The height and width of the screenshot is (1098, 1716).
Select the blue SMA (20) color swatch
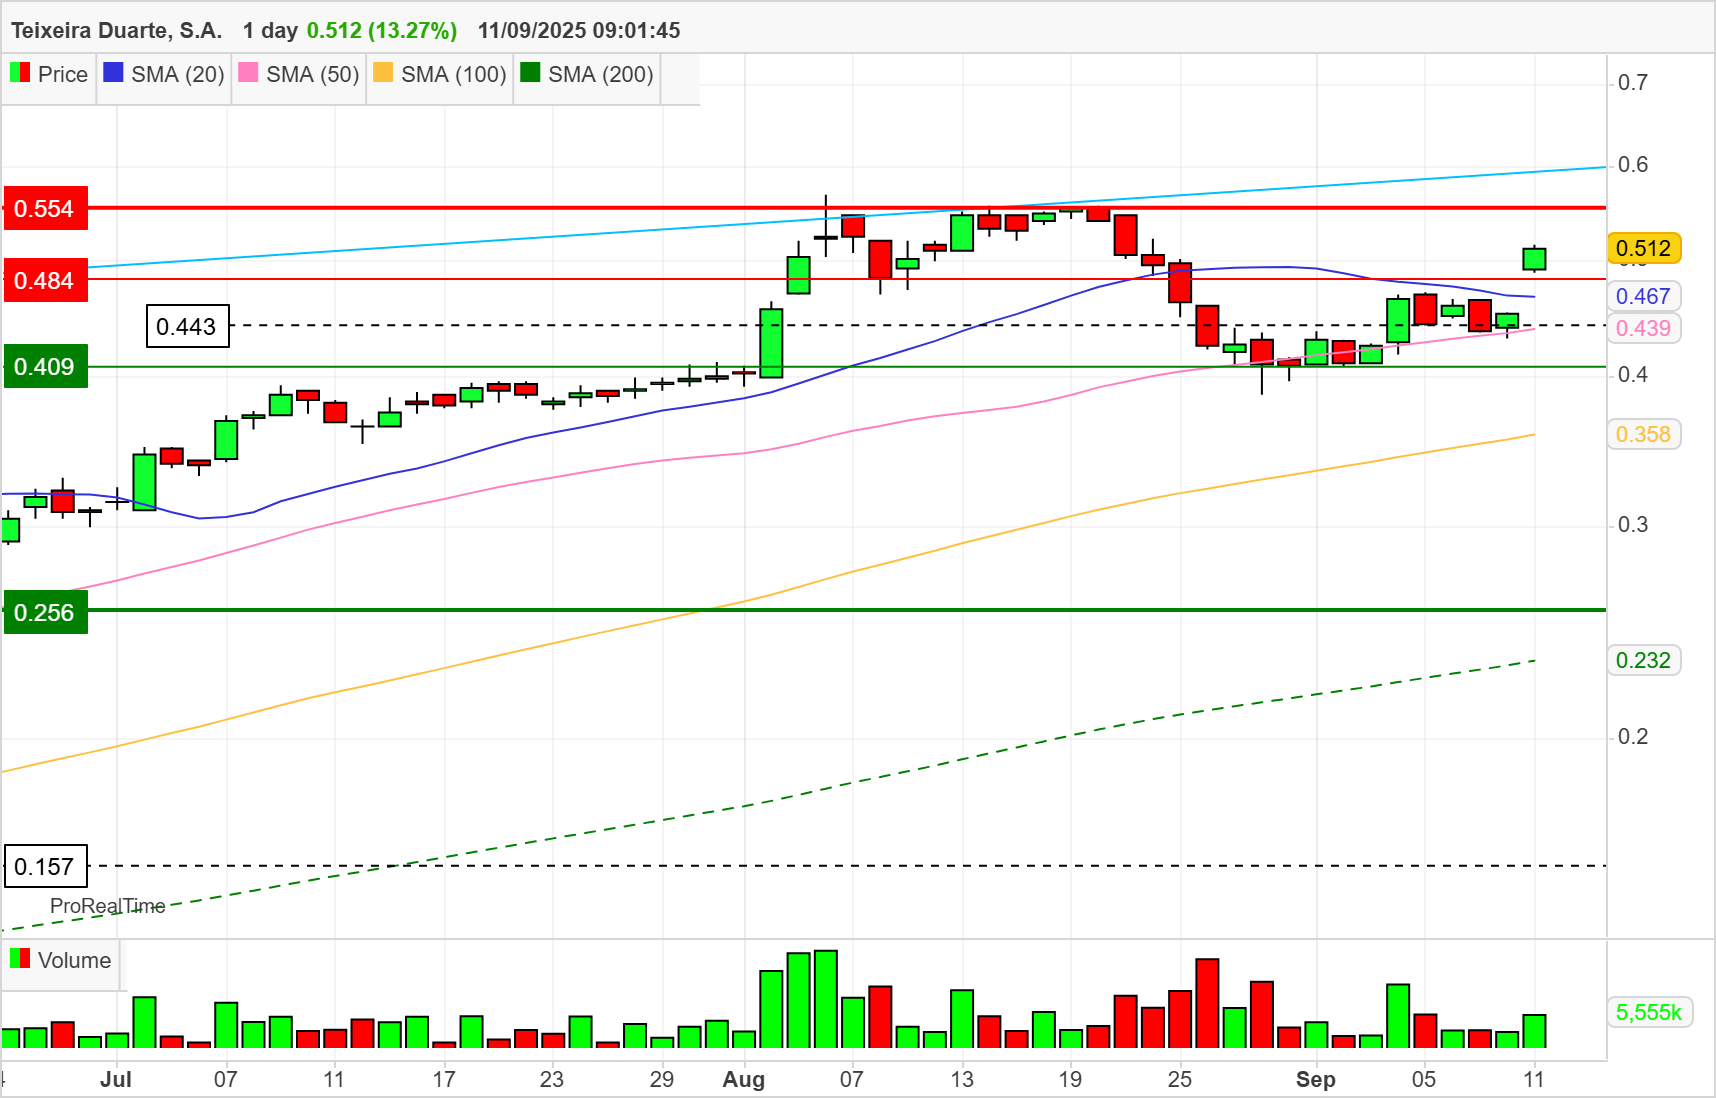[x=113, y=73]
